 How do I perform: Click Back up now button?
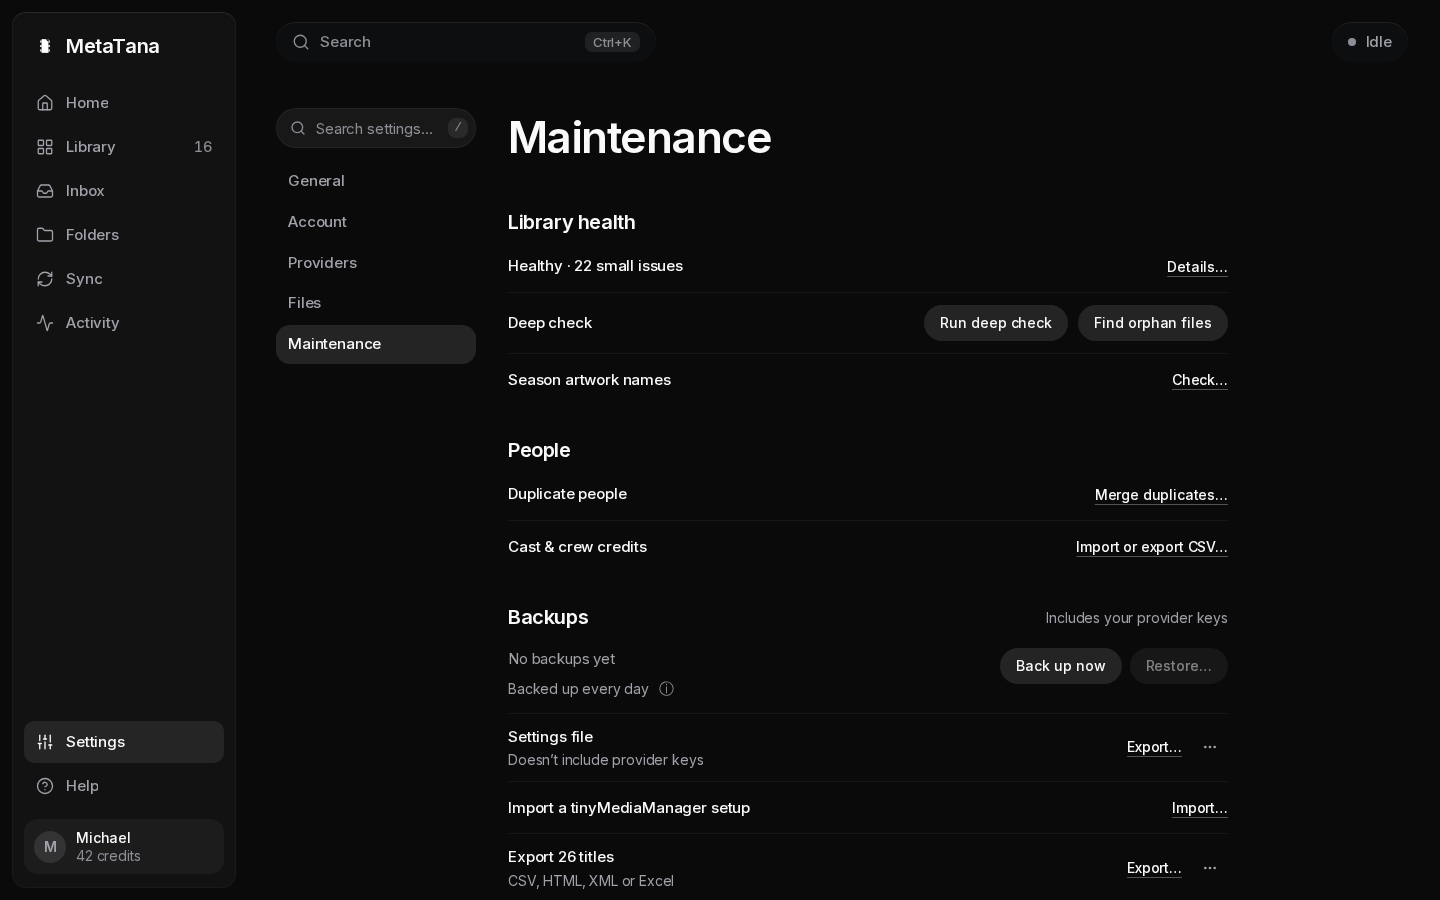(x=1061, y=666)
